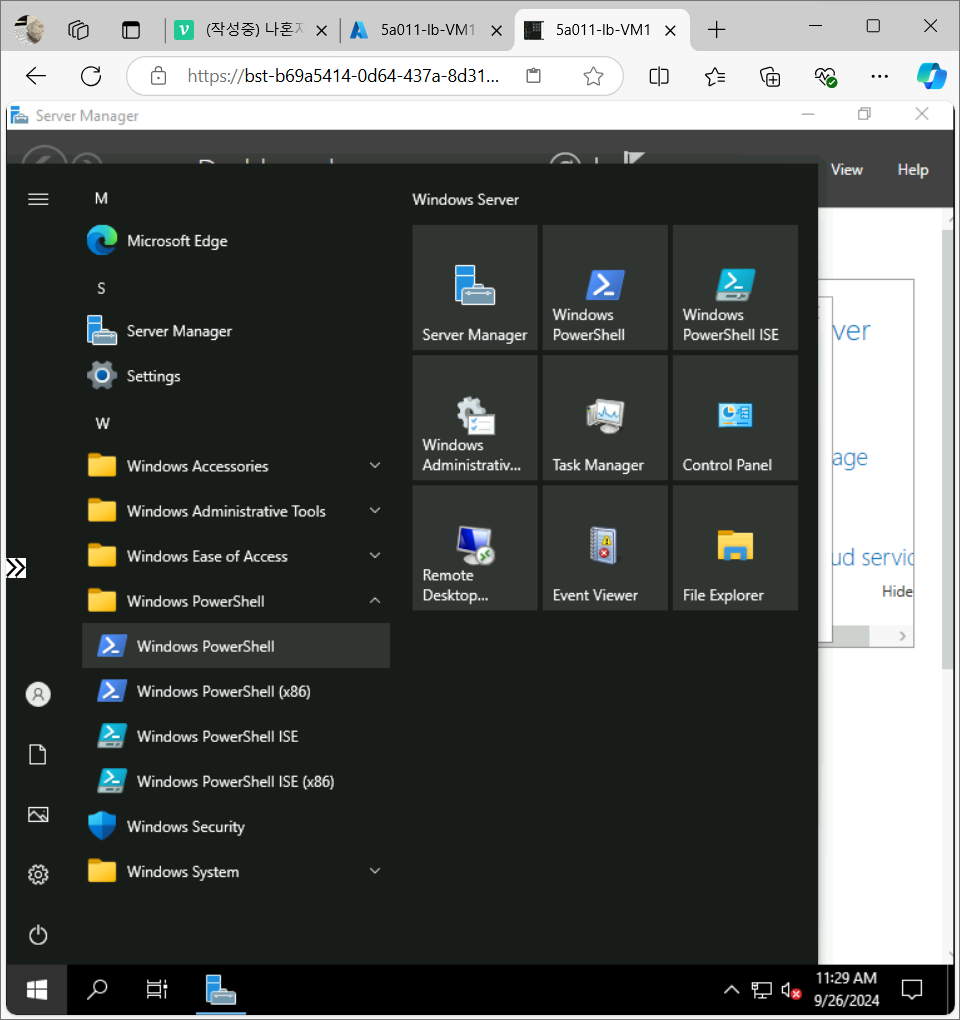Switch to the 작성중 browser tab
Screen dimensions: 960x1020
pyautogui.click(x=251, y=30)
